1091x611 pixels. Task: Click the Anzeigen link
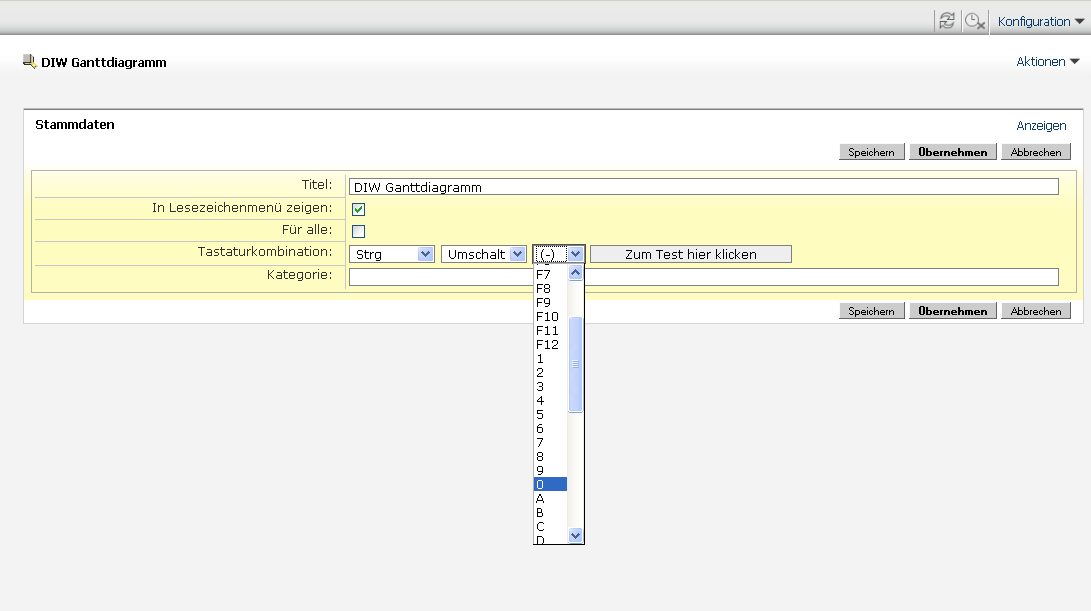coord(1041,125)
